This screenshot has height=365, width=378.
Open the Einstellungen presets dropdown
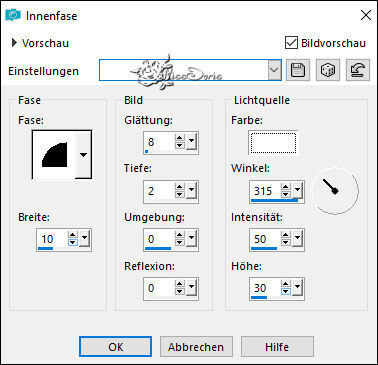275,70
